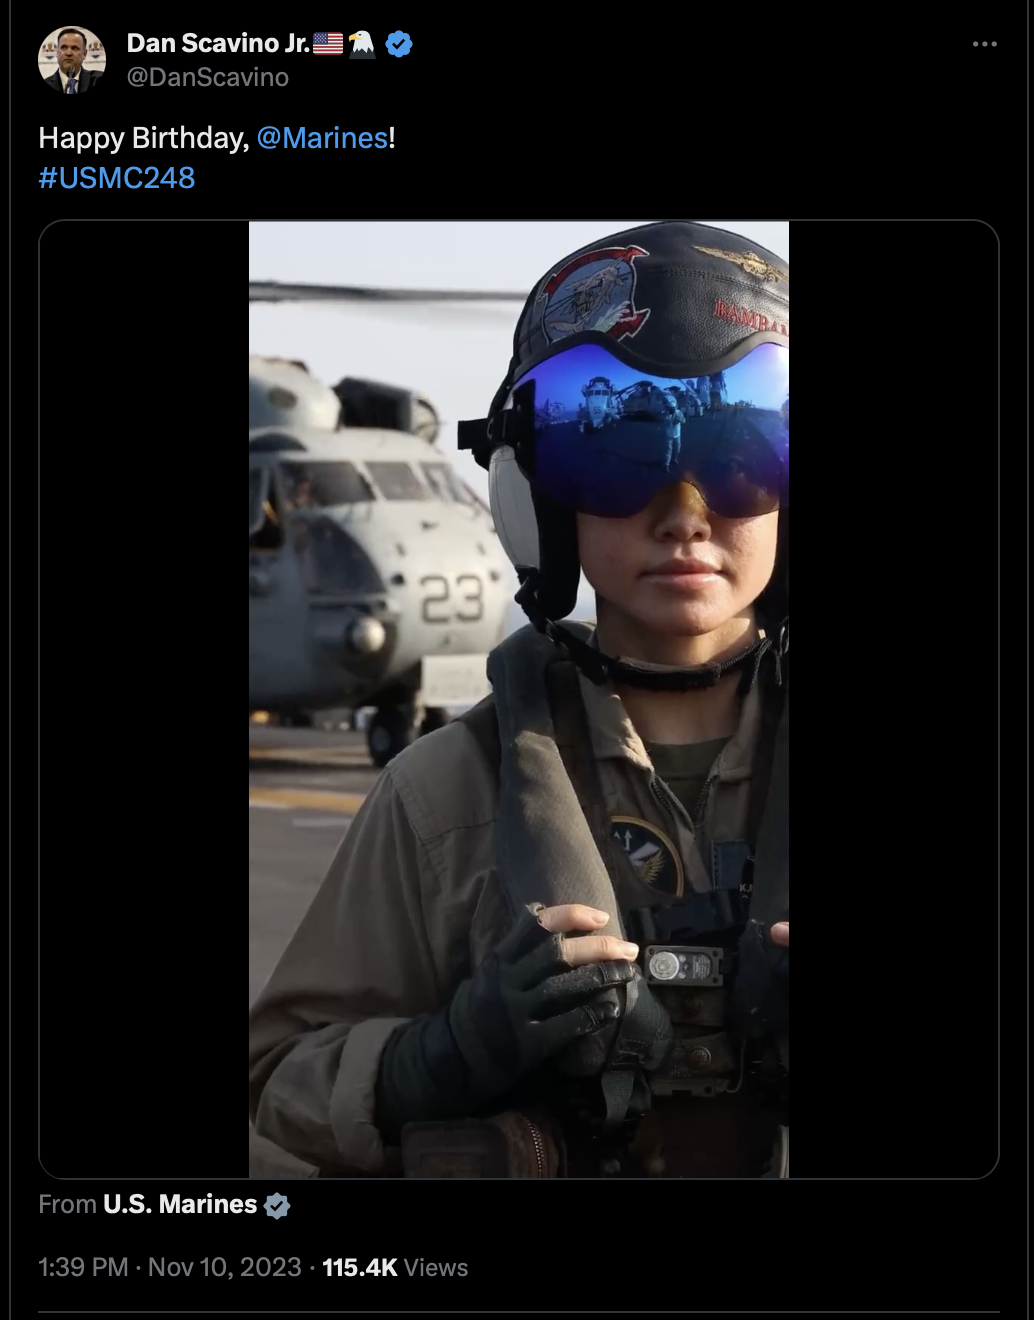Click the Nov 10, 2023 date
The image size is (1034, 1320).
coord(225,1267)
